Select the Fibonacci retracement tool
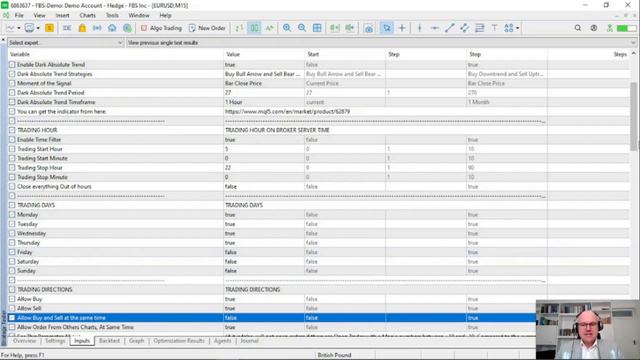 coord(480,28)
